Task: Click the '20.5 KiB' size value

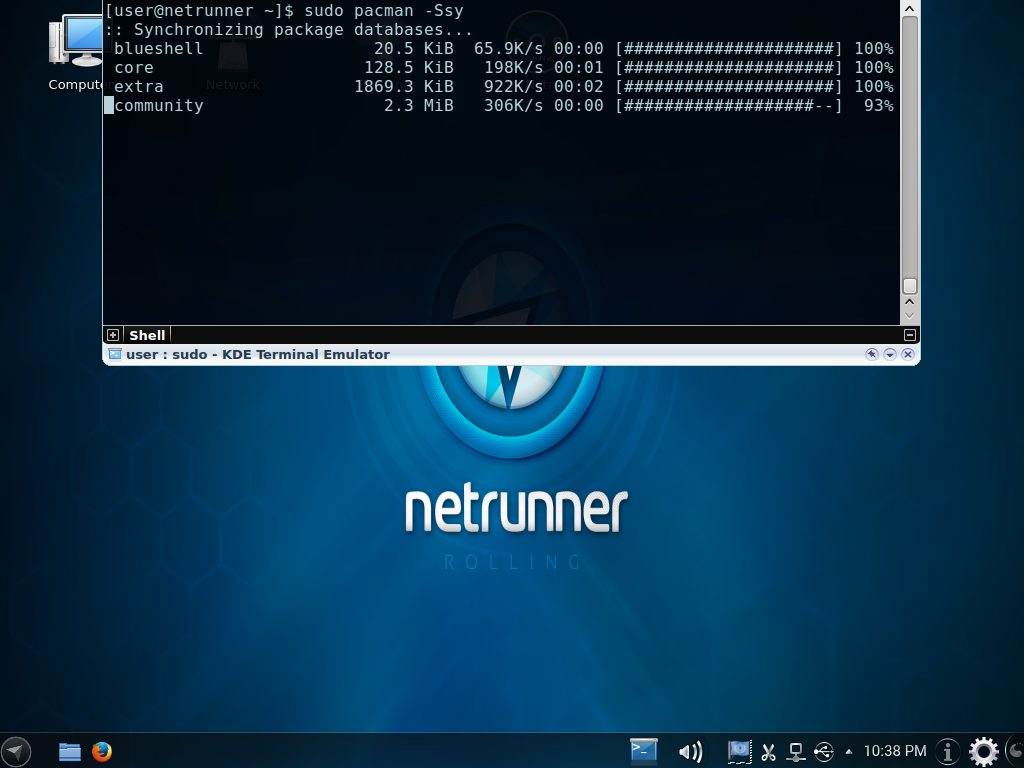Action: (413, 48)
